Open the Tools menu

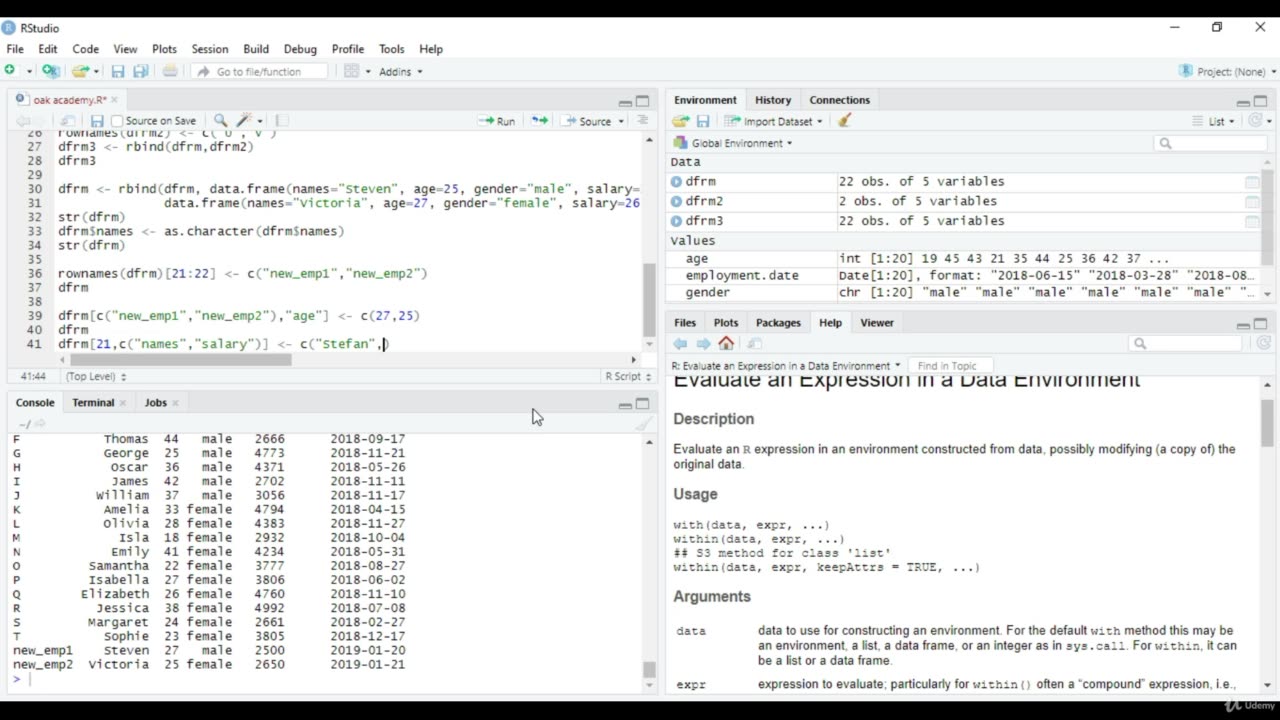pos(392,49)
